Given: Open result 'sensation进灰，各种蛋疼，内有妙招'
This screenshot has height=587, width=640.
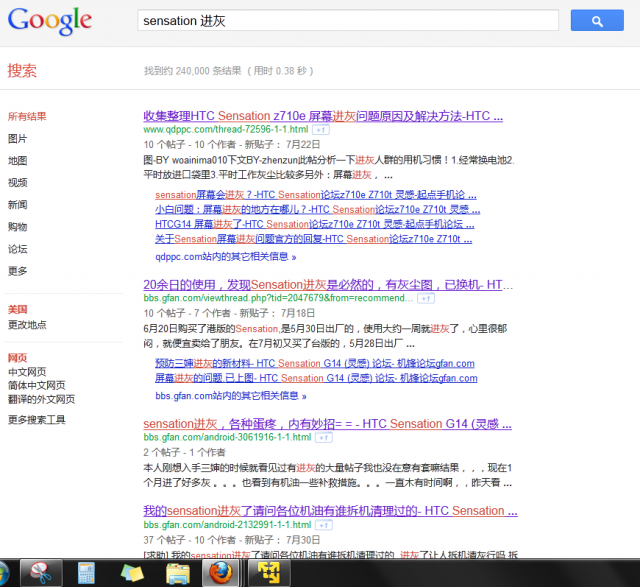Looking at the screenshot, I should coord(327,424).
